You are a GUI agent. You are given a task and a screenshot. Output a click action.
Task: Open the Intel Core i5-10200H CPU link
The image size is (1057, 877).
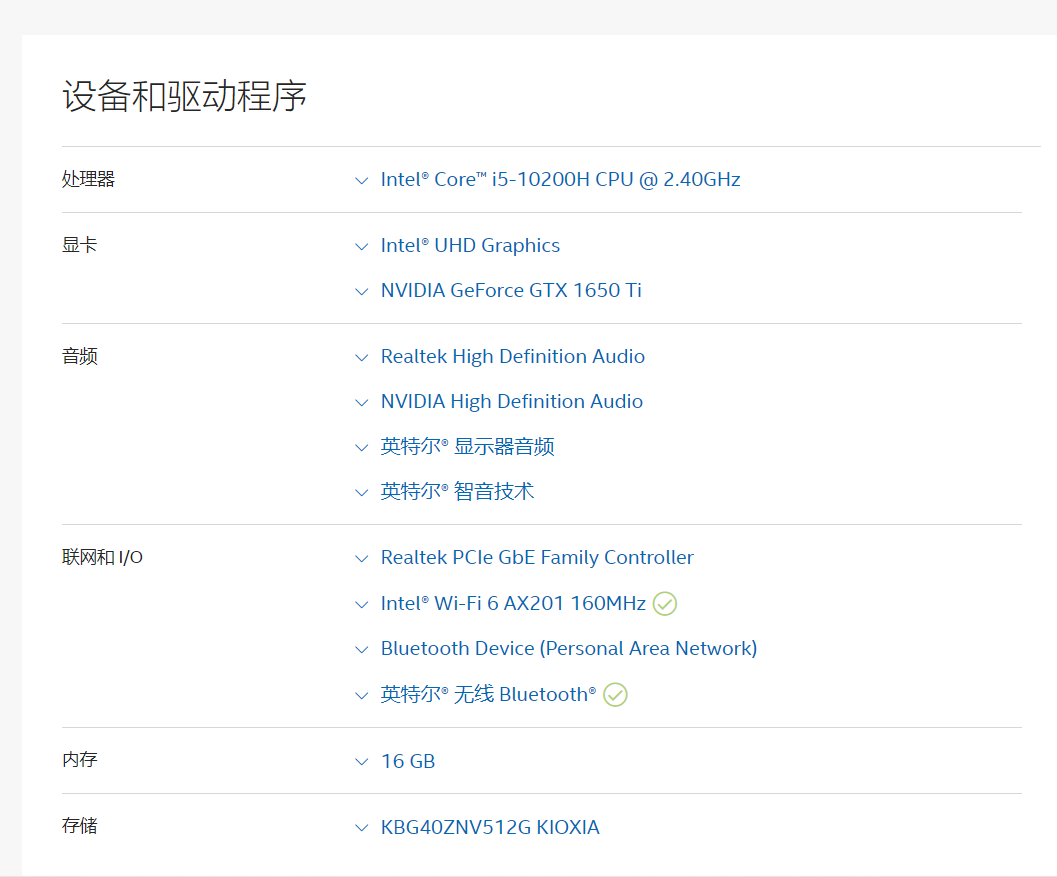point(560,179)
